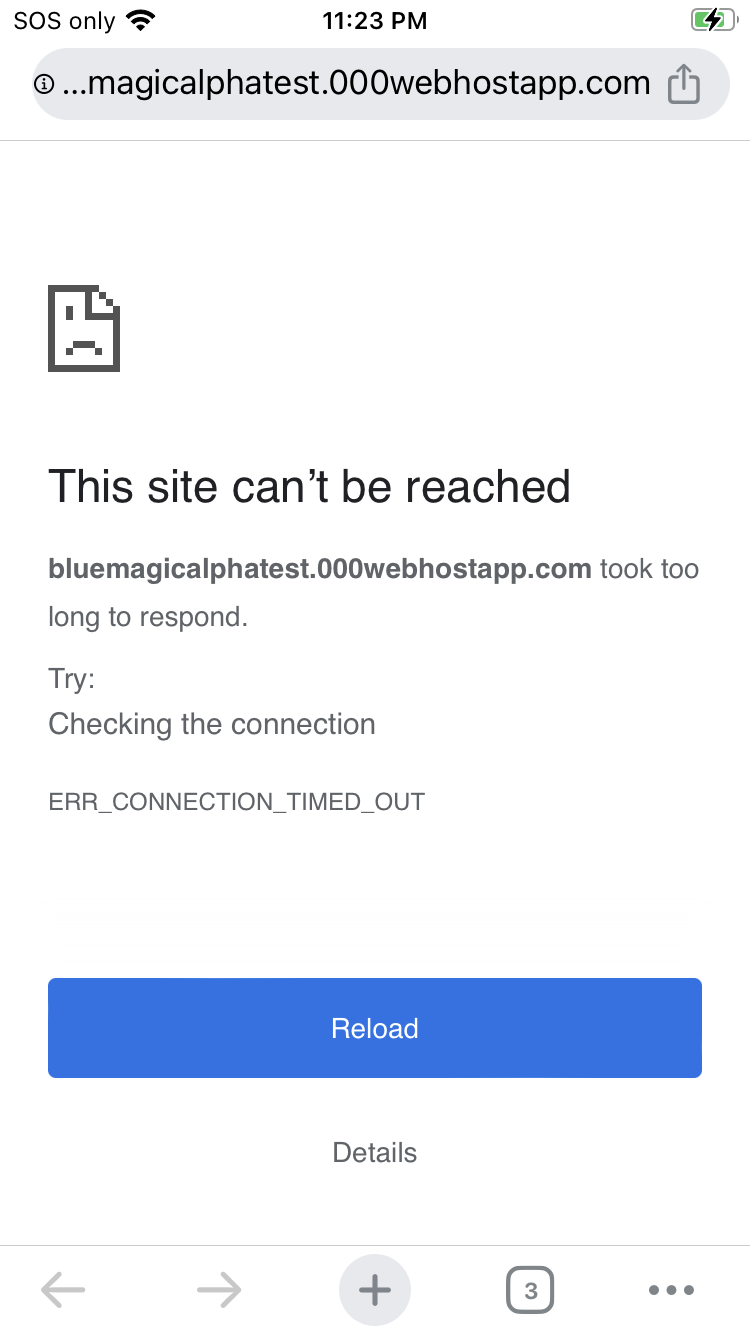The width and height of the screenshot is (750, 1334).
Task: Open a new tab with plus icon
Action: (x=375, y=1290)
